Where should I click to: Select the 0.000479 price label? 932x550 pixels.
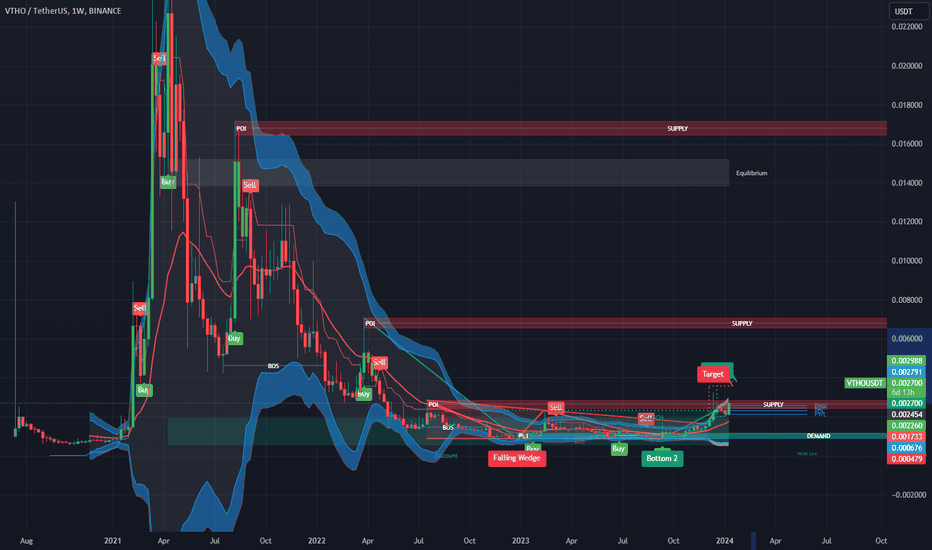906,458
